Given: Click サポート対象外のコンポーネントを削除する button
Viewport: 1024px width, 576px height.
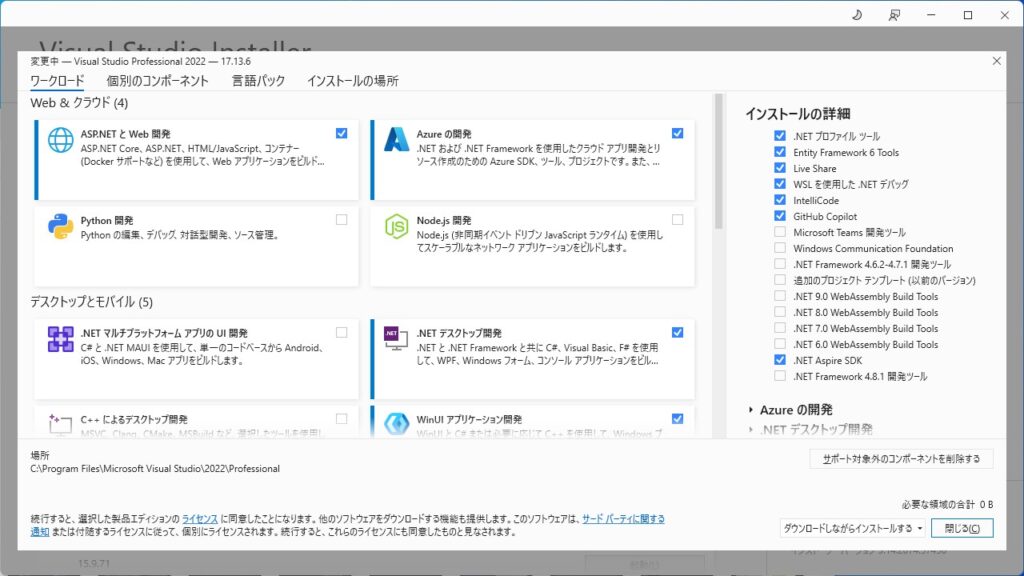Looking at the screenshot, I should coord(901,459).
